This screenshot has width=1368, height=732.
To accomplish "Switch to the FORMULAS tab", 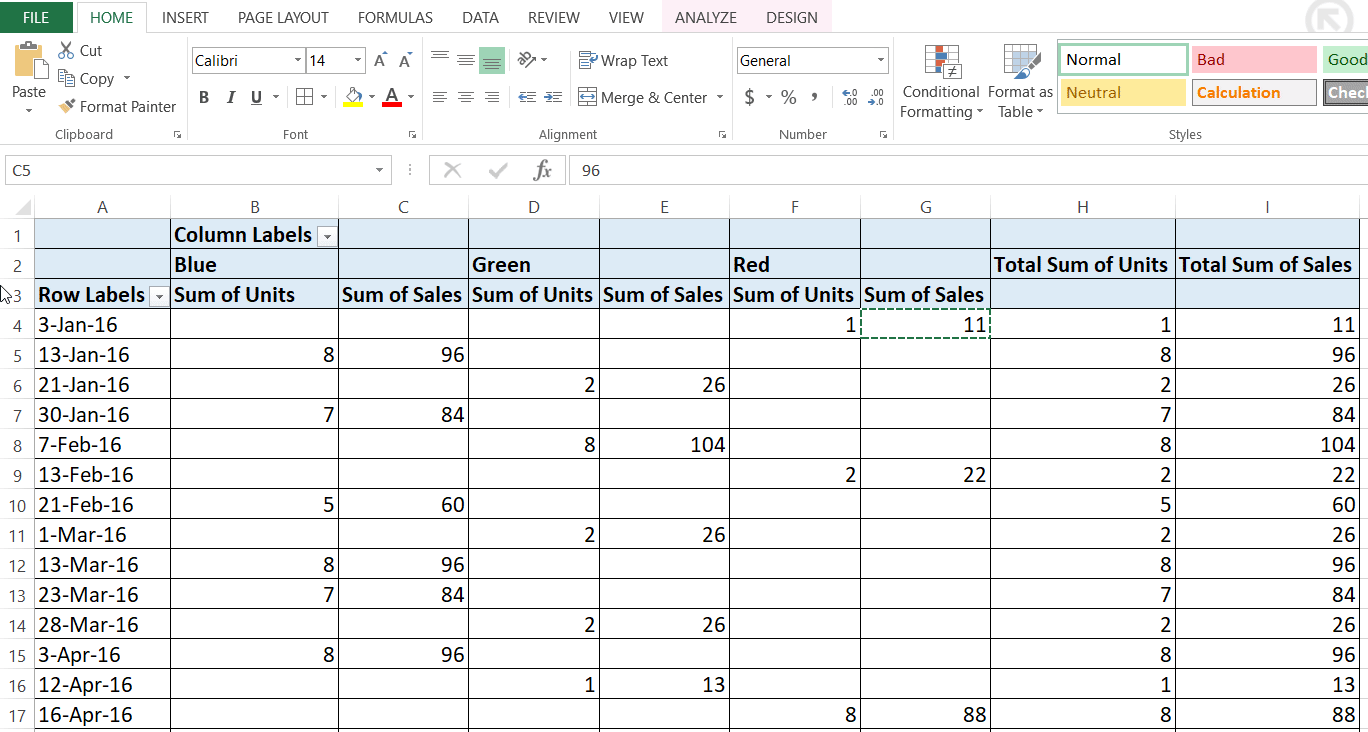I will [395, 17].
